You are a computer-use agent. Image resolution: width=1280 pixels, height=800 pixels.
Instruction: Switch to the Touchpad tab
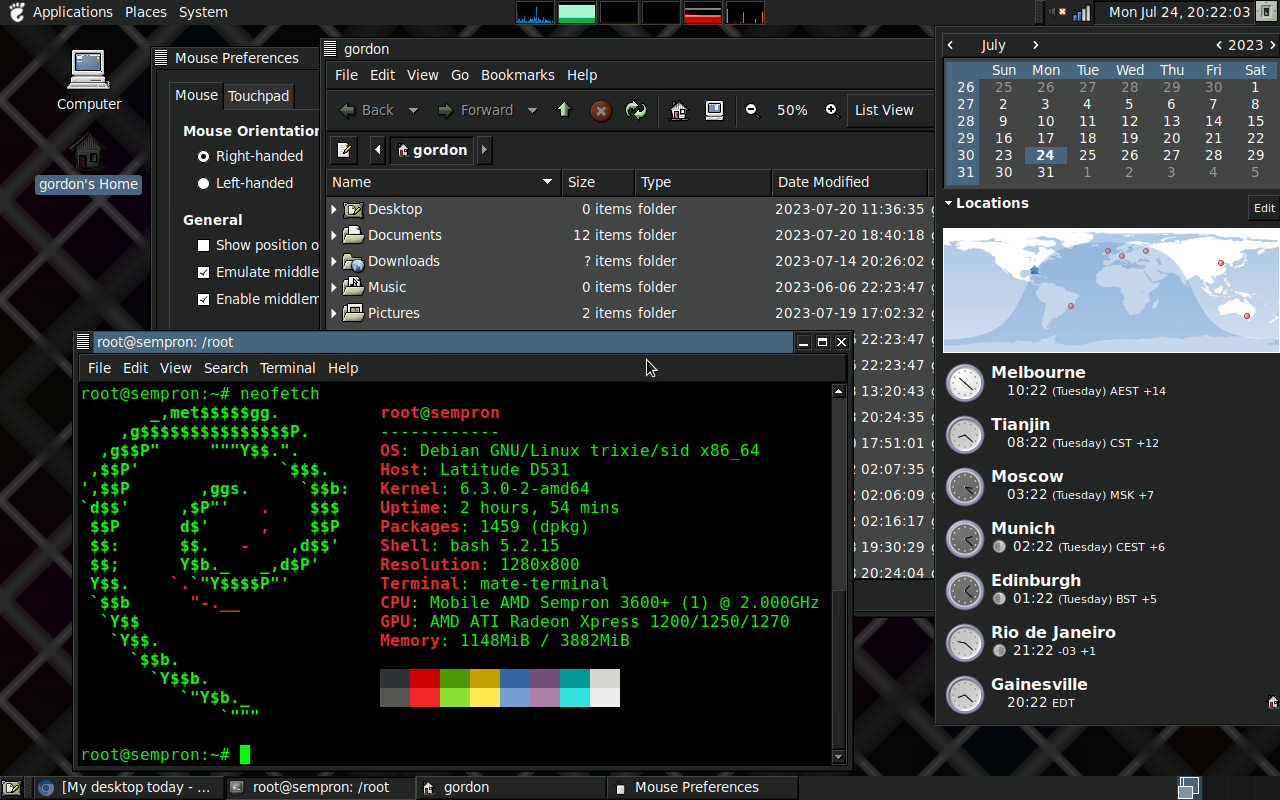[258, 96]
